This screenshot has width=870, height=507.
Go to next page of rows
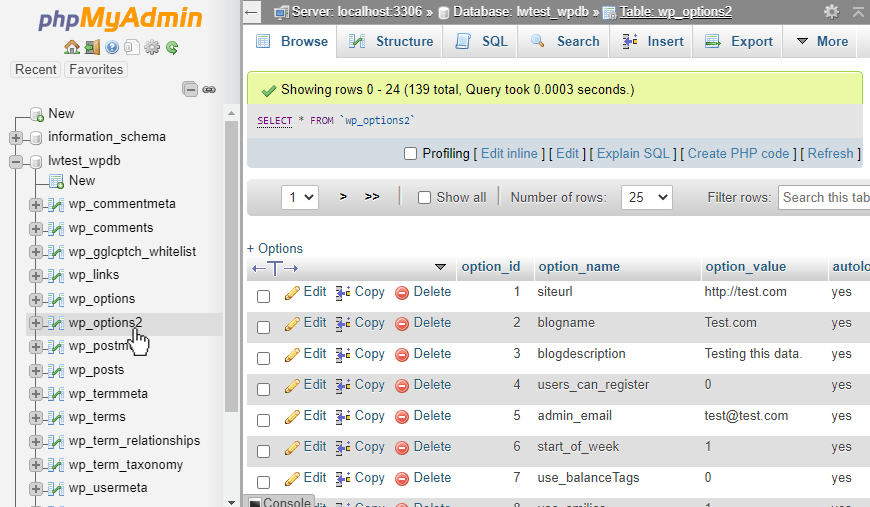(343, 197)
